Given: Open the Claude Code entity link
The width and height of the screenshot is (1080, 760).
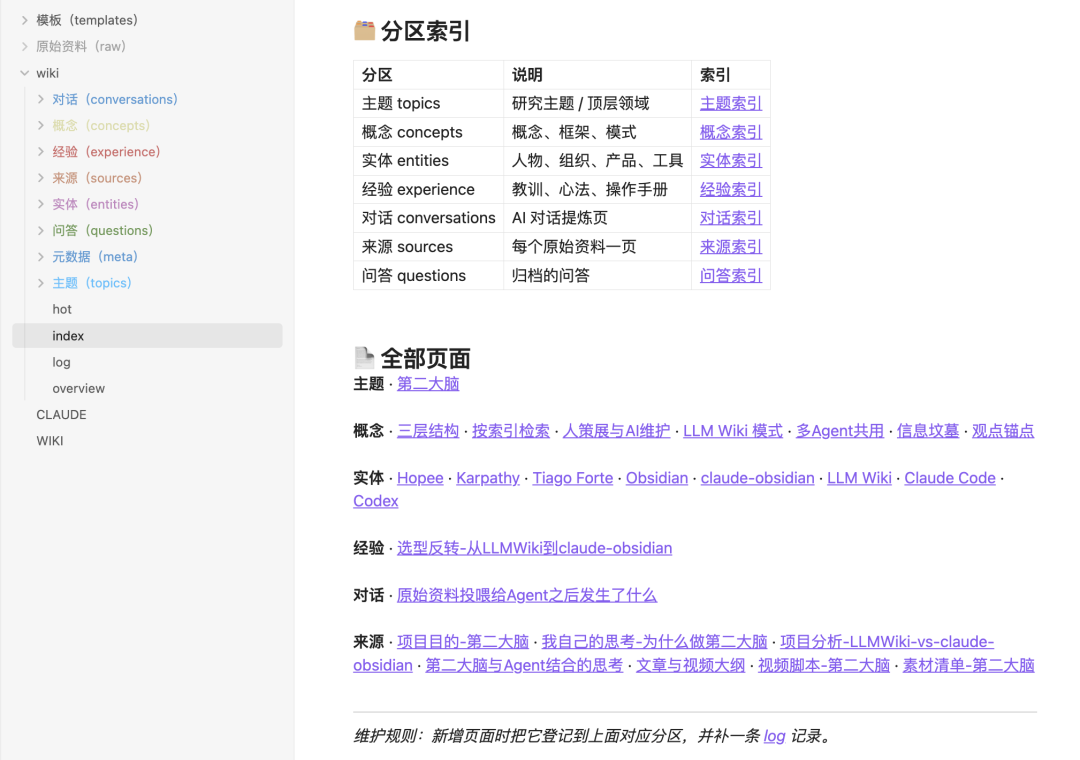Looking at the screenshot, I should click(x=950, y=477).
